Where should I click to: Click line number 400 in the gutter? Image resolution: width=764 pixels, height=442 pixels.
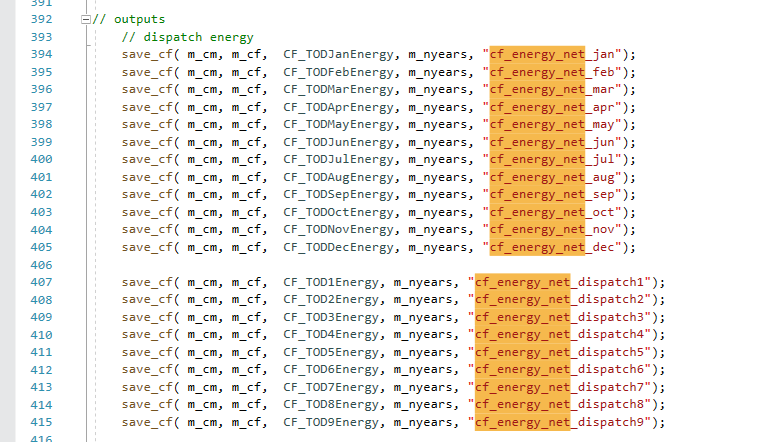[x=41, y=159]
